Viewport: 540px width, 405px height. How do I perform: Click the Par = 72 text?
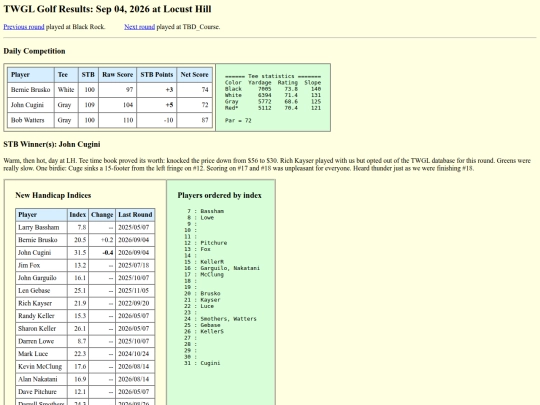pyautogui.click(x=238, y=121)
